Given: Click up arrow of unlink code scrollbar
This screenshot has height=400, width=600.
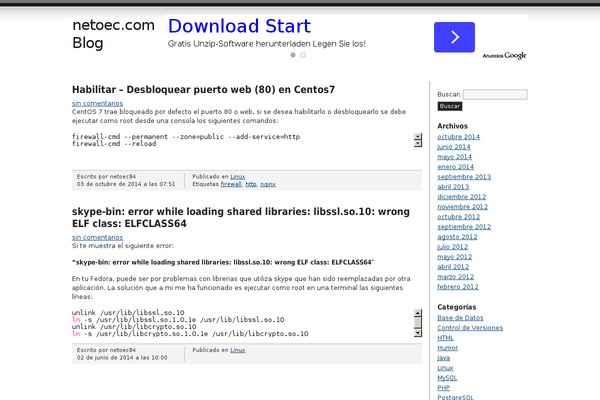Looking at the screenshot, I should pyautogui.click(x=418, y=313).
